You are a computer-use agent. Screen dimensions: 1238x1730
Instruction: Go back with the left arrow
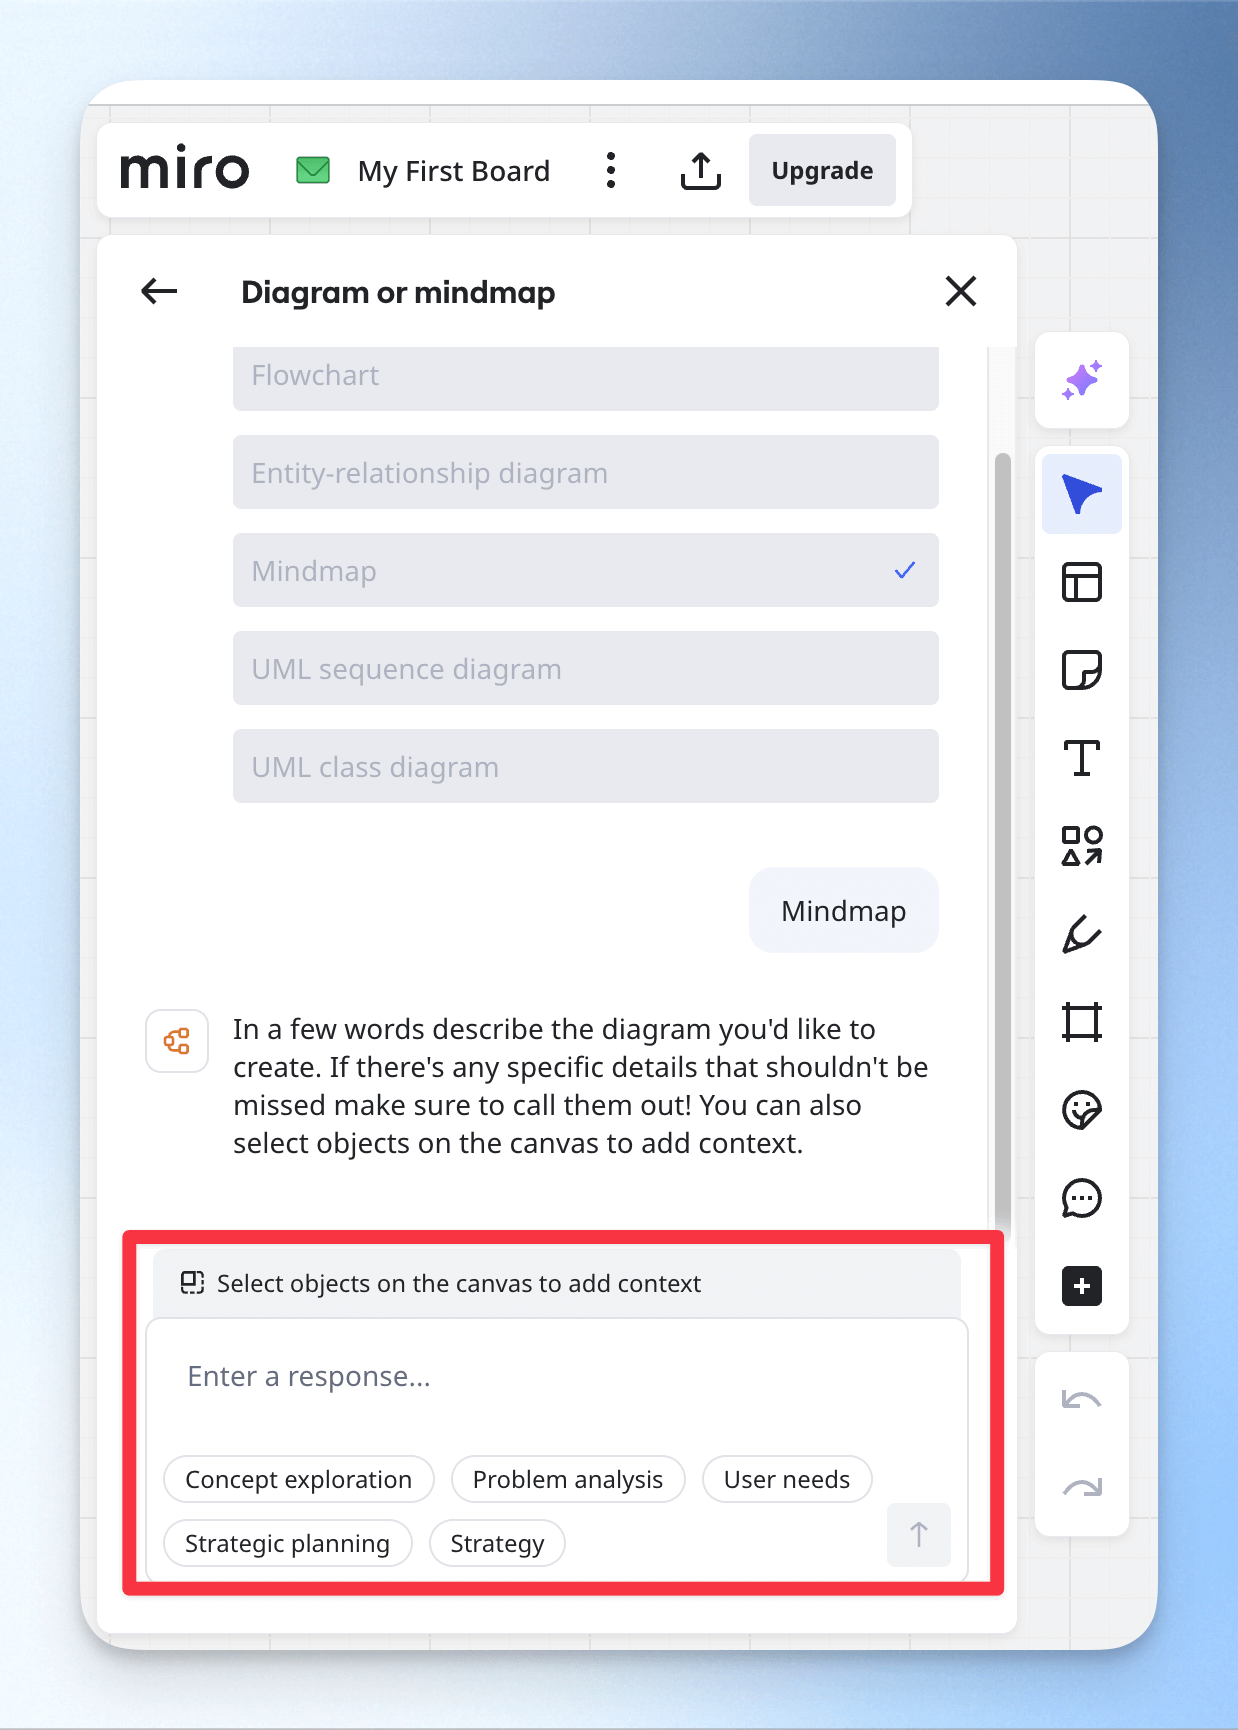tap(159, 292)
